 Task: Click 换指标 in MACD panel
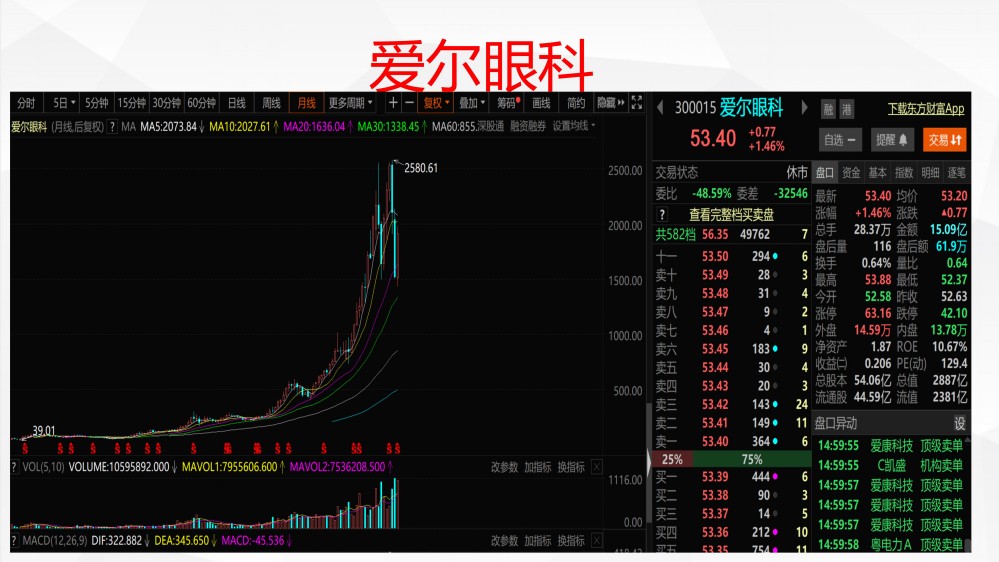[x=571, y=541]
